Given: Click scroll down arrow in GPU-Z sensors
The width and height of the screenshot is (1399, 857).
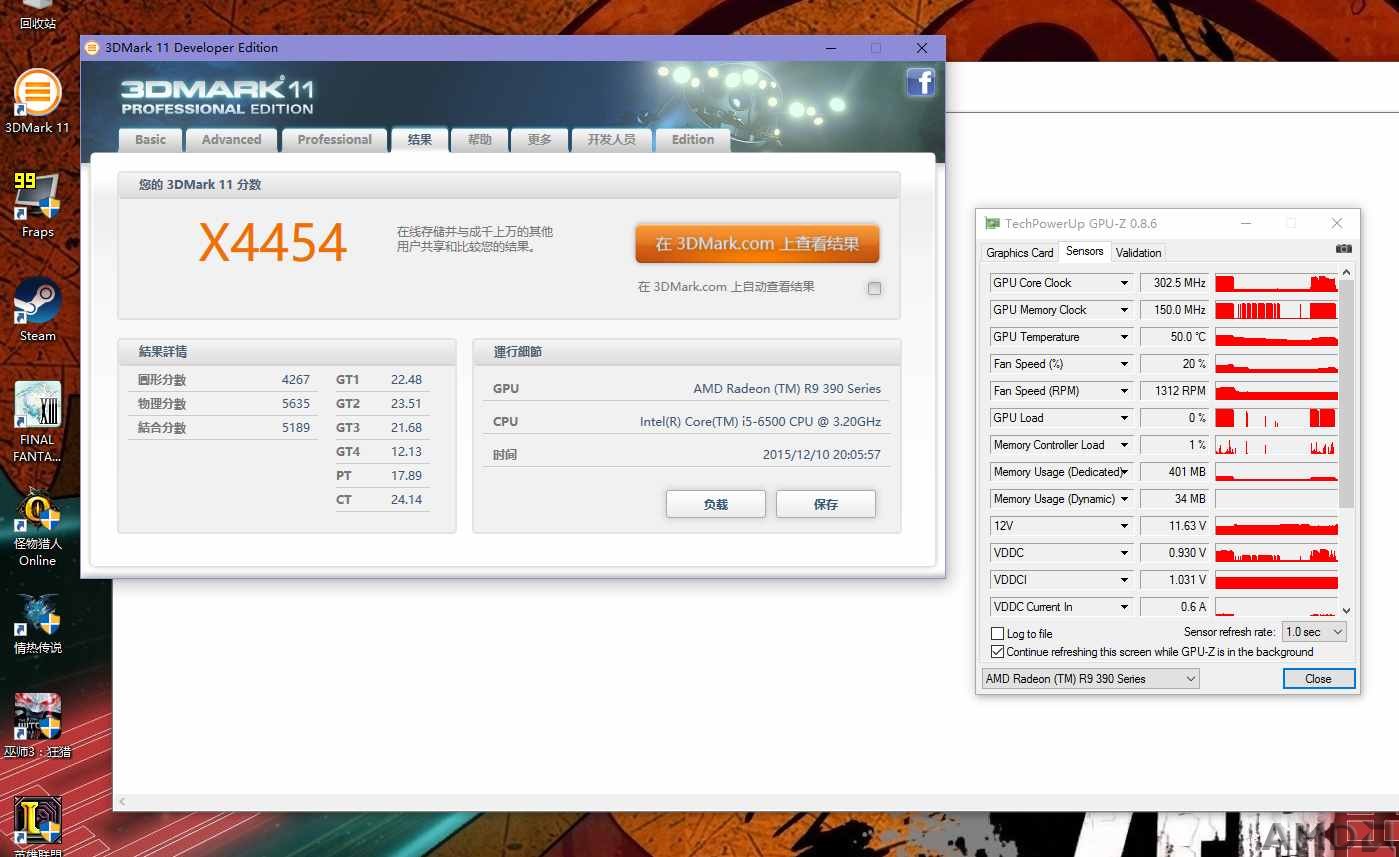Looking at the screenshot, I should [x=1346, y=610].
